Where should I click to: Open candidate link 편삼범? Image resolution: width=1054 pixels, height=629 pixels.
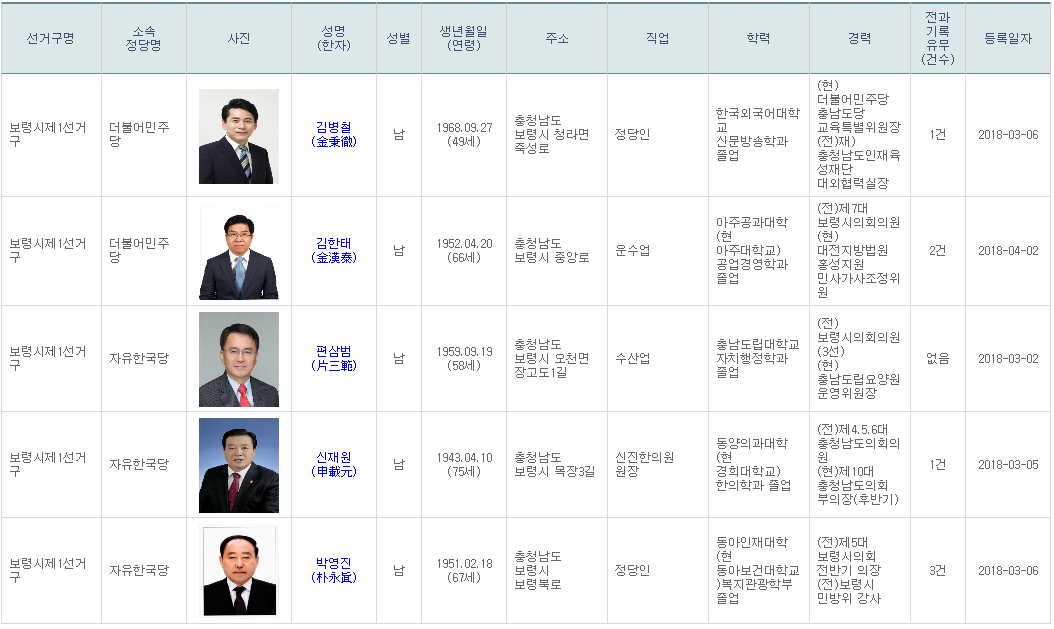click(333, 359)
